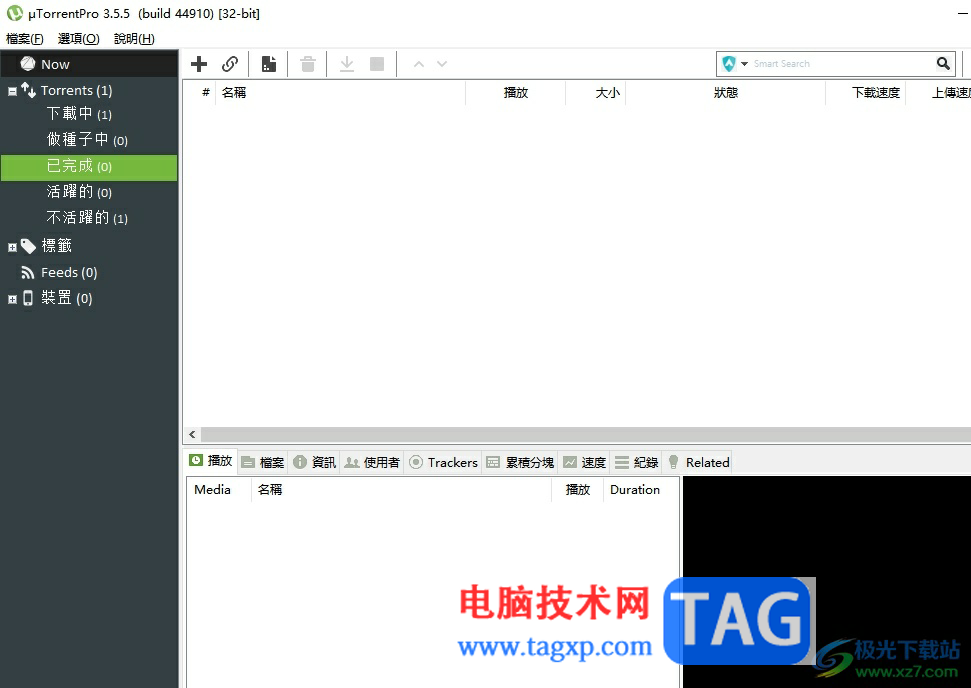Switch to the 播放 detail tab
Screen dimensions: 971x688
click(x=212, y=461)
